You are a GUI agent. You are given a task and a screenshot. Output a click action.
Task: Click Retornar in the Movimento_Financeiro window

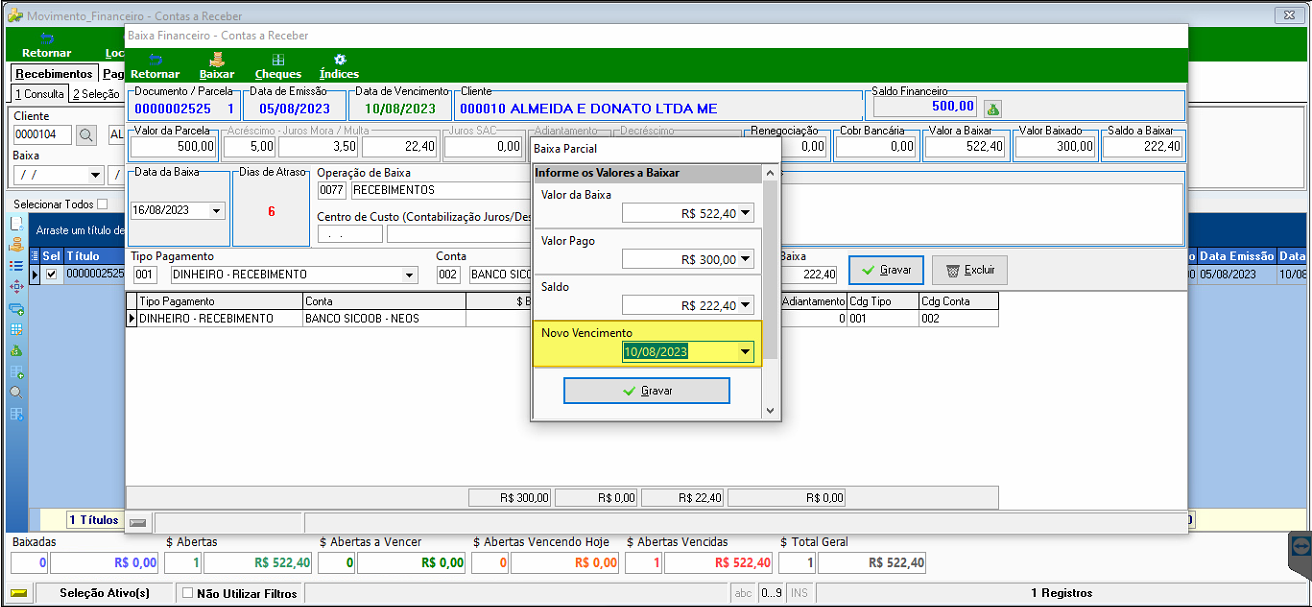click(46, 46)
